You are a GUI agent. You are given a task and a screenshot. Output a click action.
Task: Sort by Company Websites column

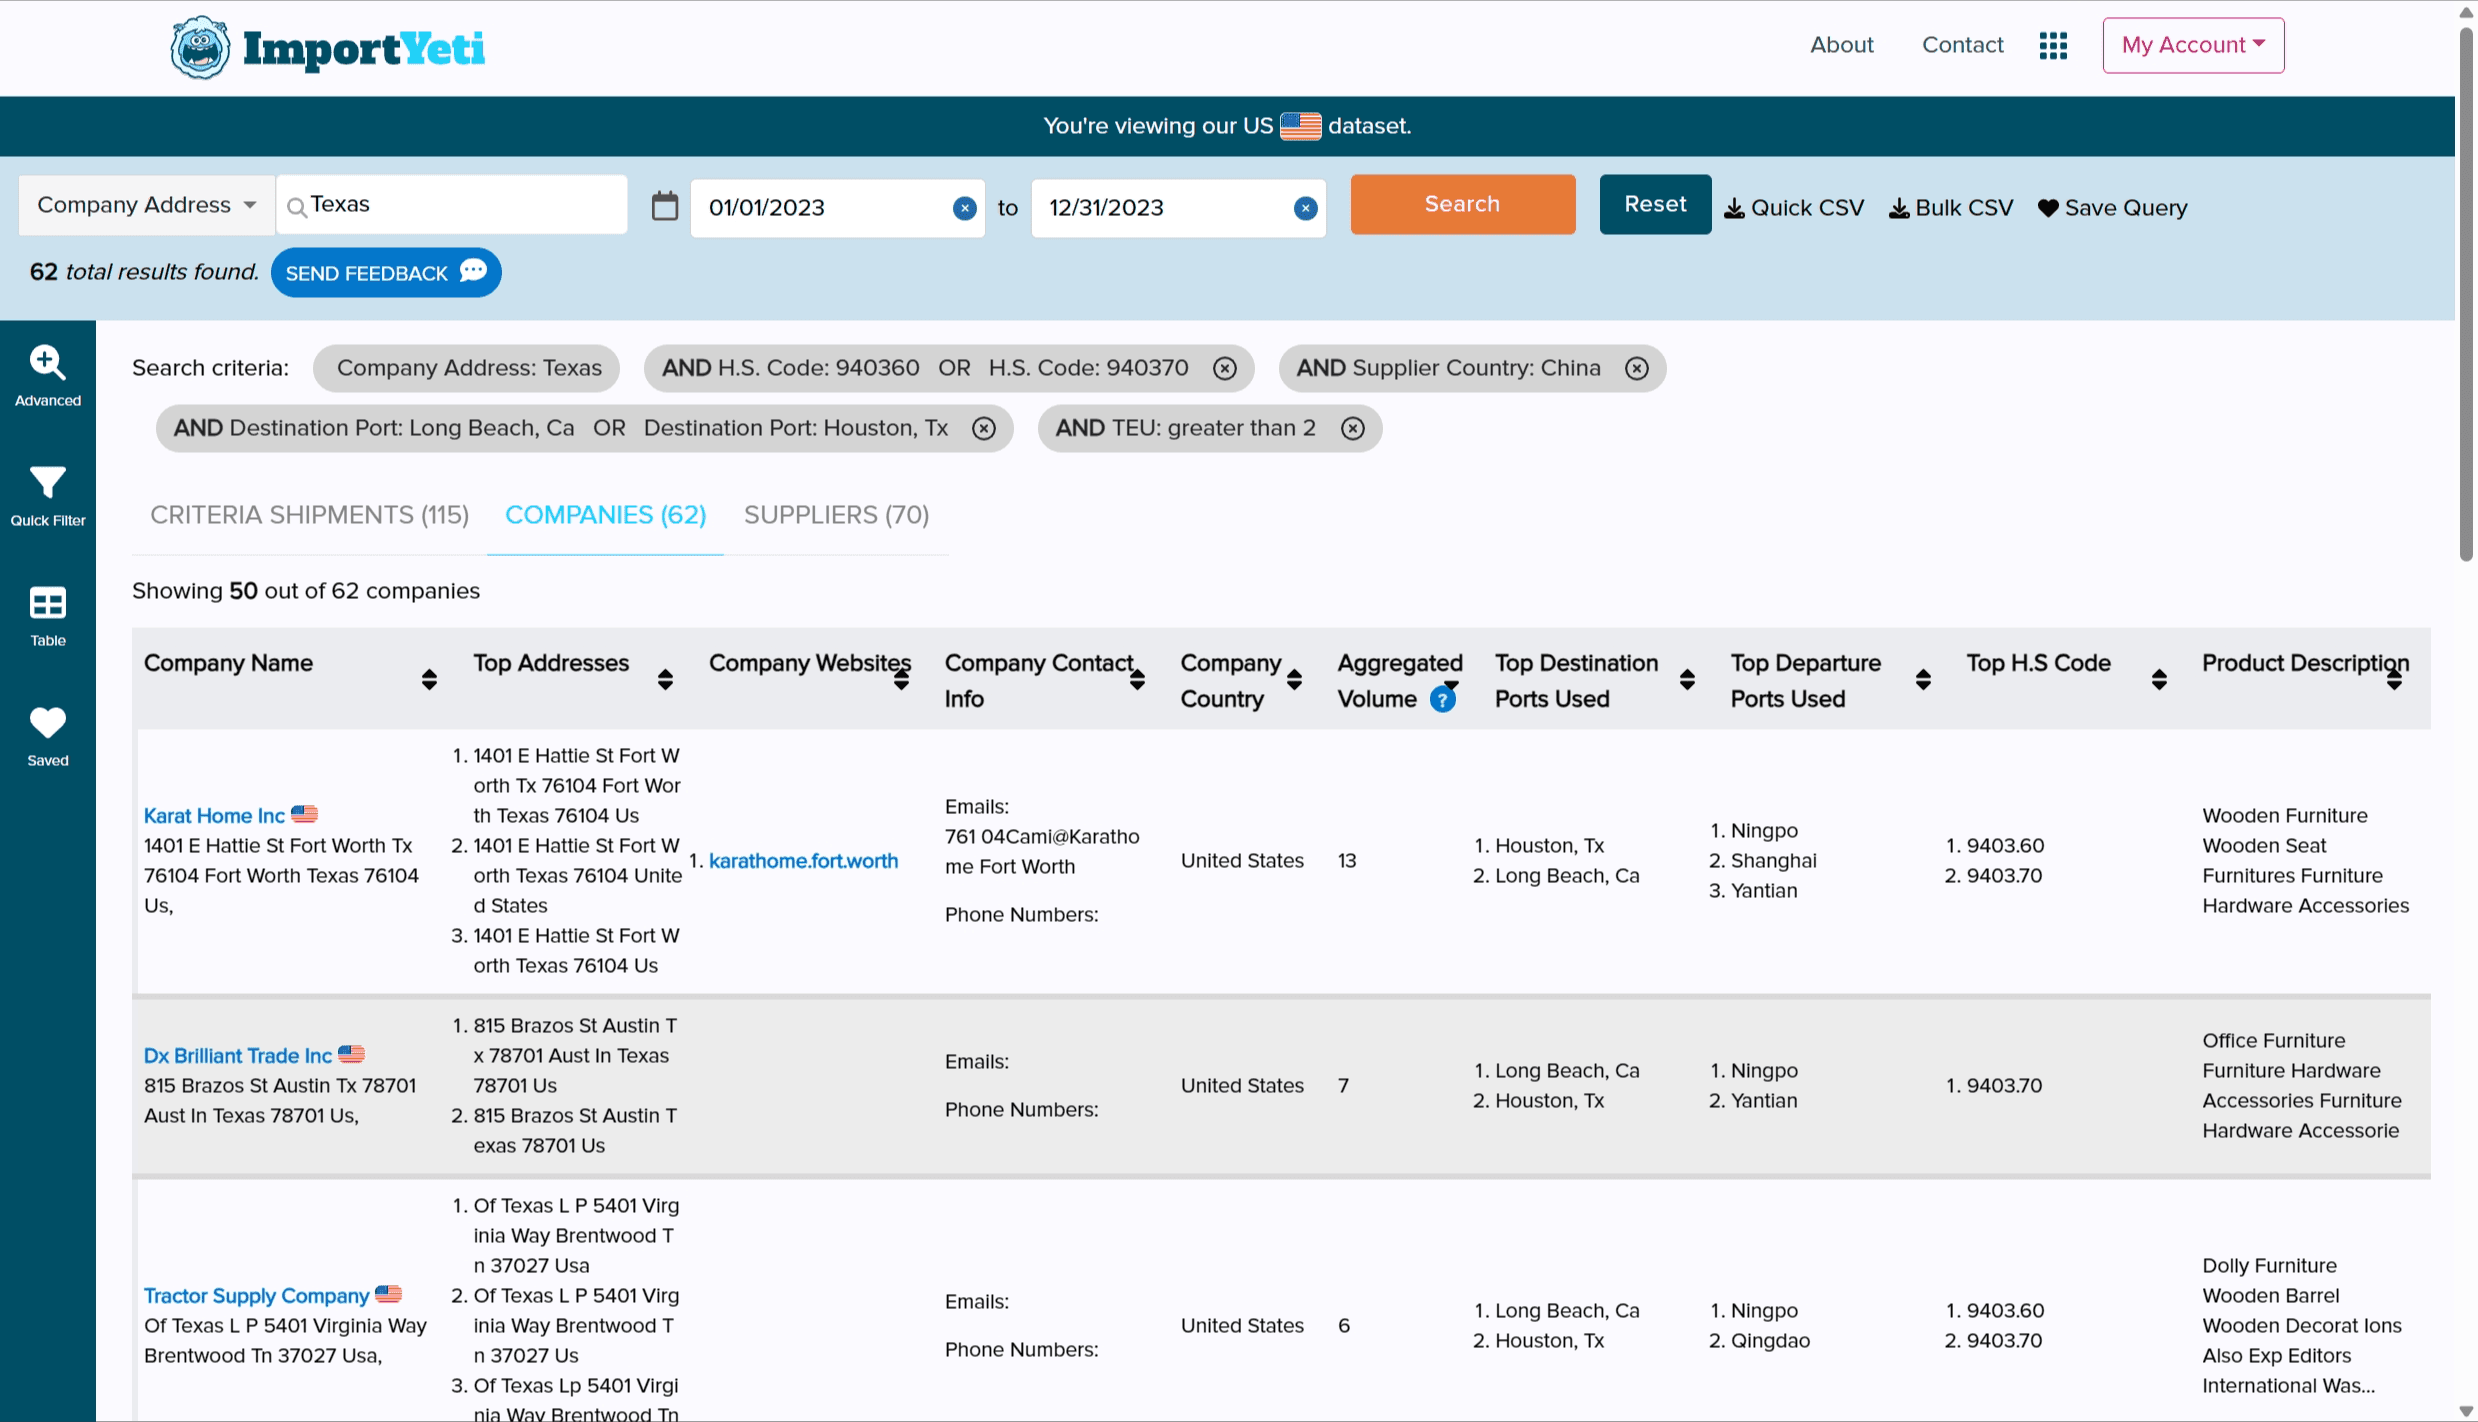click(x=901, y=680)
